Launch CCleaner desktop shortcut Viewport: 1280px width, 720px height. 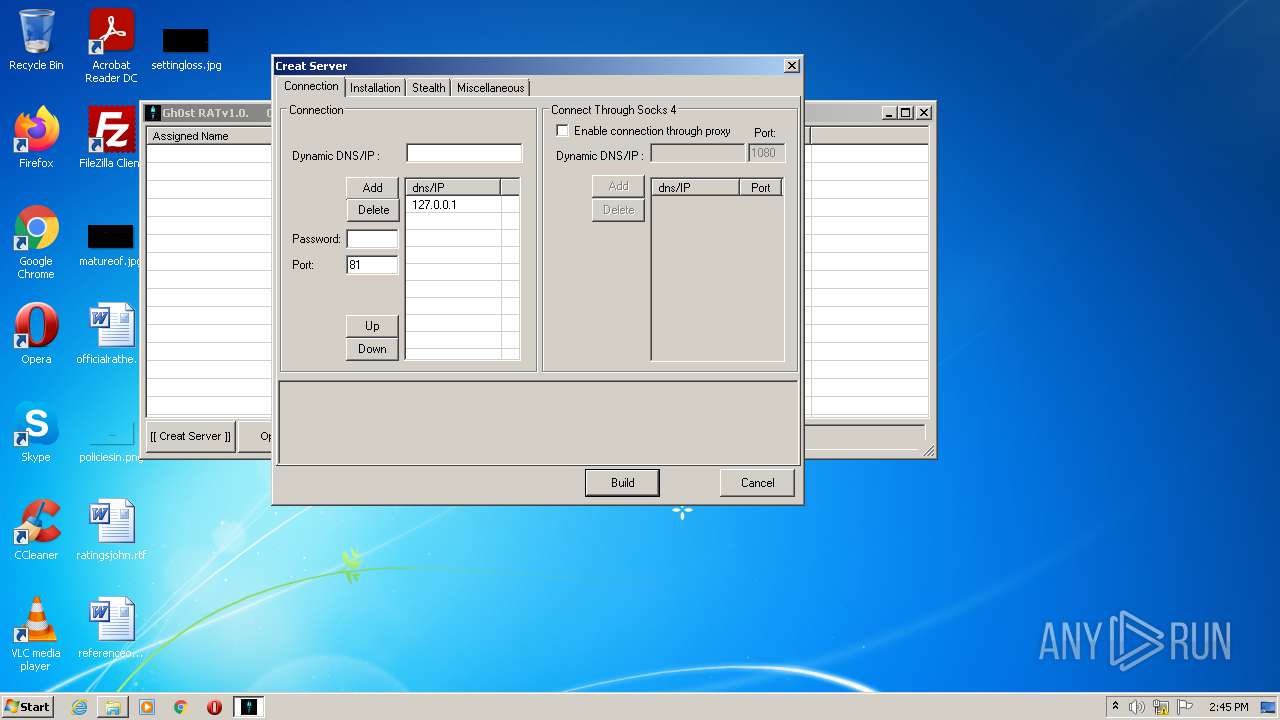coord(36,530)
